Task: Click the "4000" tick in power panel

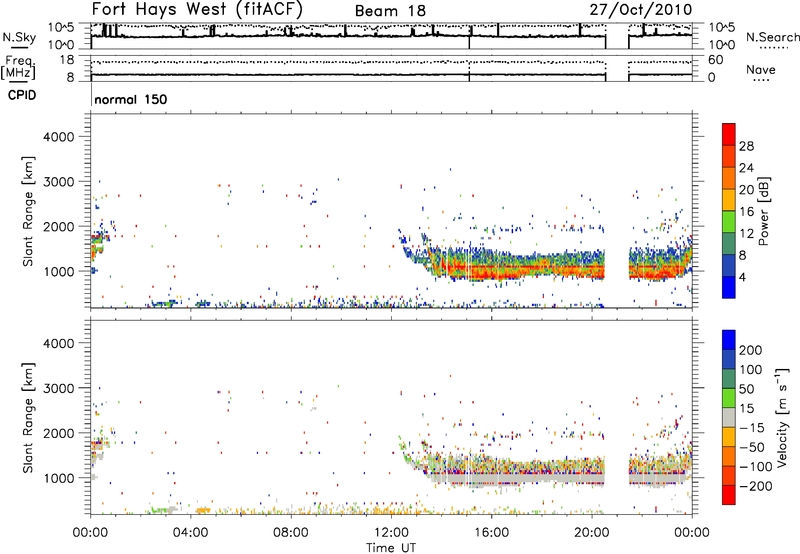Action: click(x=59, y=137)
